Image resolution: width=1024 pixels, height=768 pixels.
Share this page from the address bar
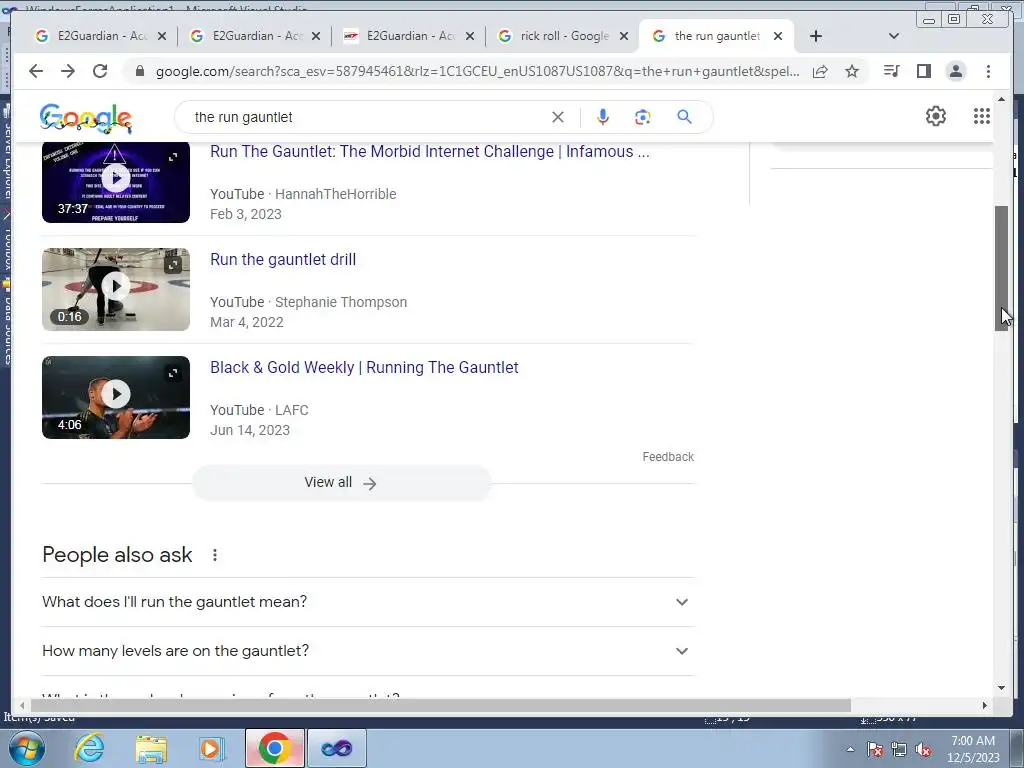[x=820, y=71]
